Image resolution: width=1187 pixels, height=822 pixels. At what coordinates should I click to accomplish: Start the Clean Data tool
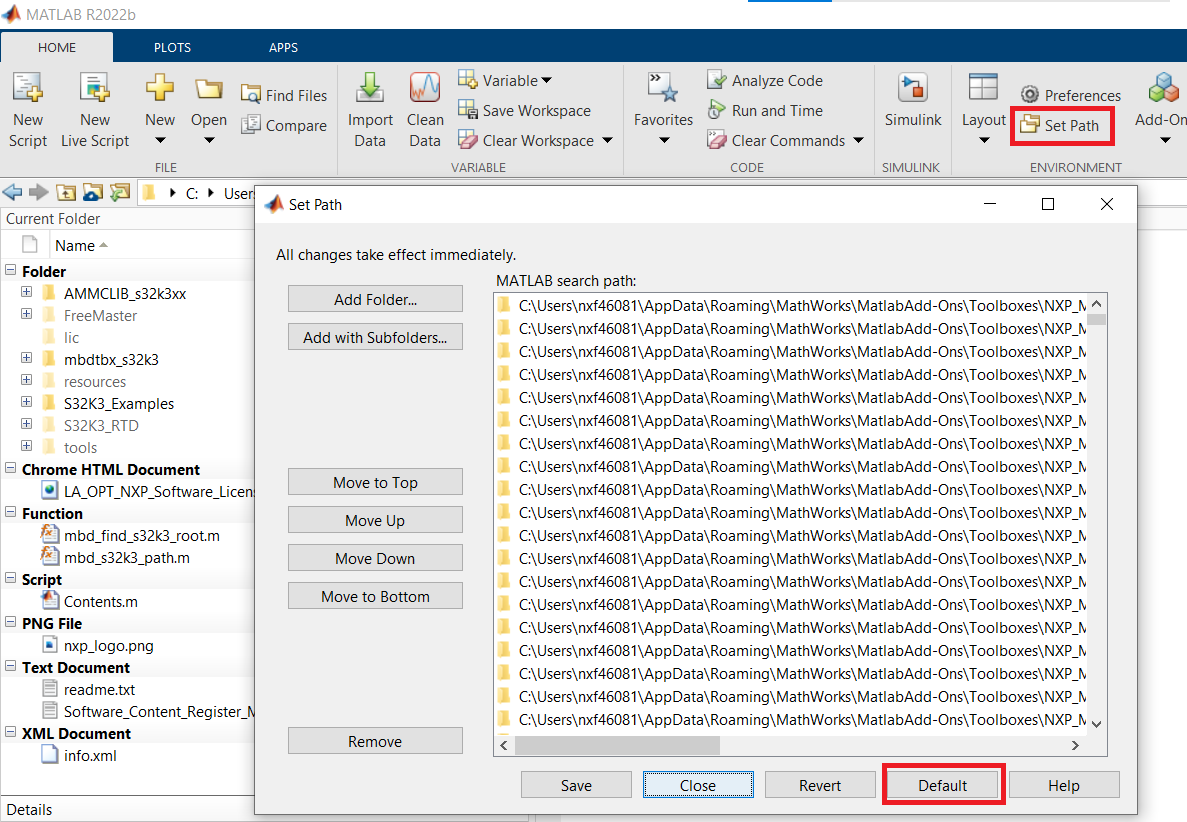[x=425, y=108]
